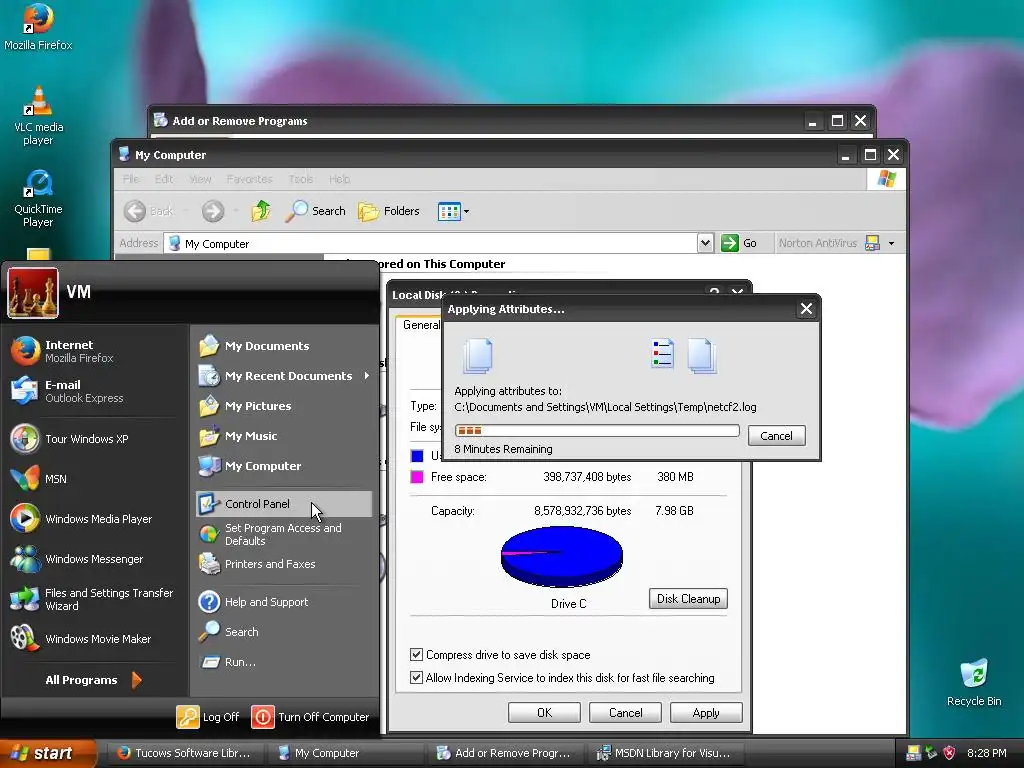Screen dimensions: 1024x768
Task: Click Search in the start menu
Action: tap(283, 632)
